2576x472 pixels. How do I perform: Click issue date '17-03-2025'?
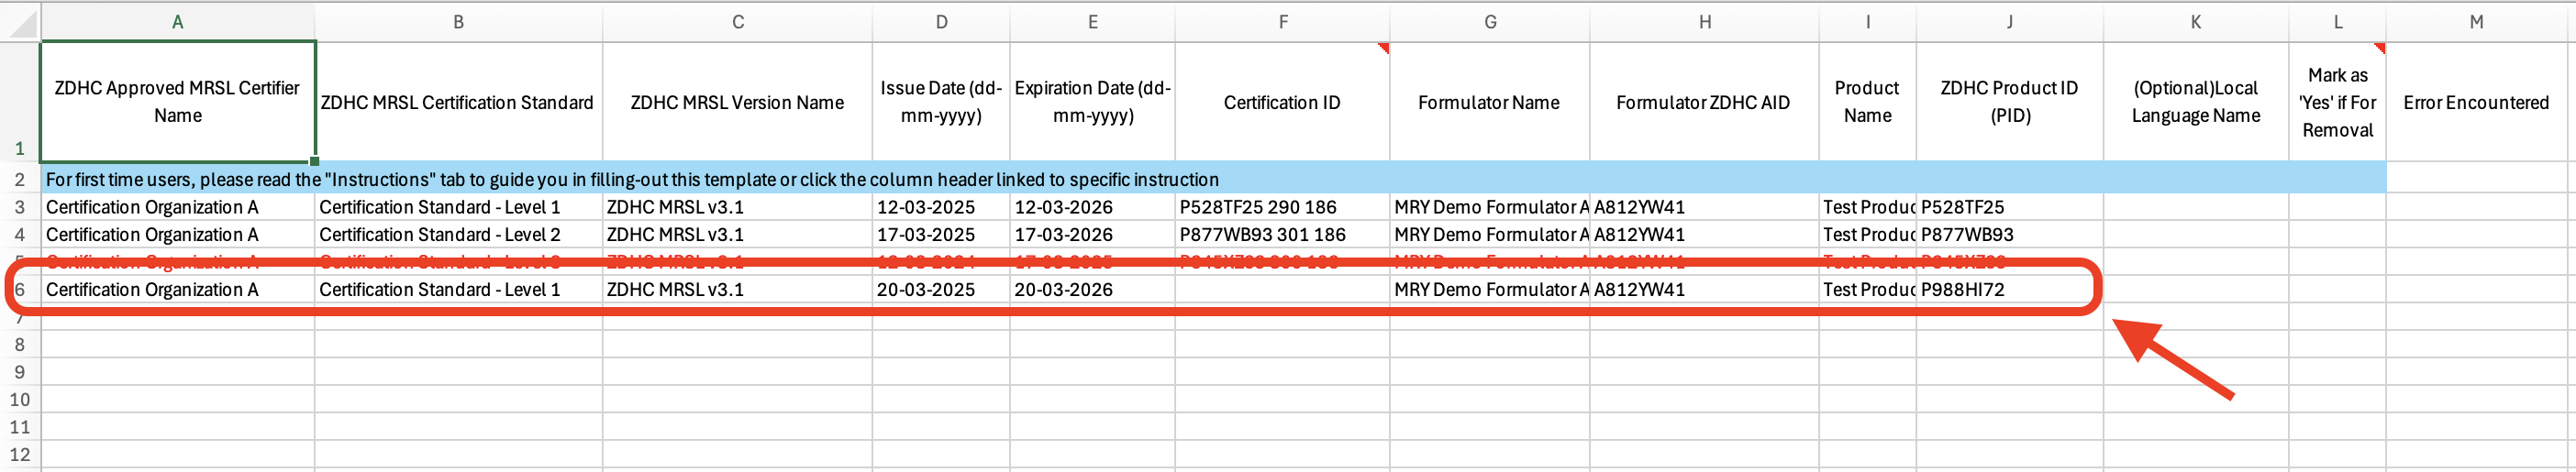click(941, 234)
